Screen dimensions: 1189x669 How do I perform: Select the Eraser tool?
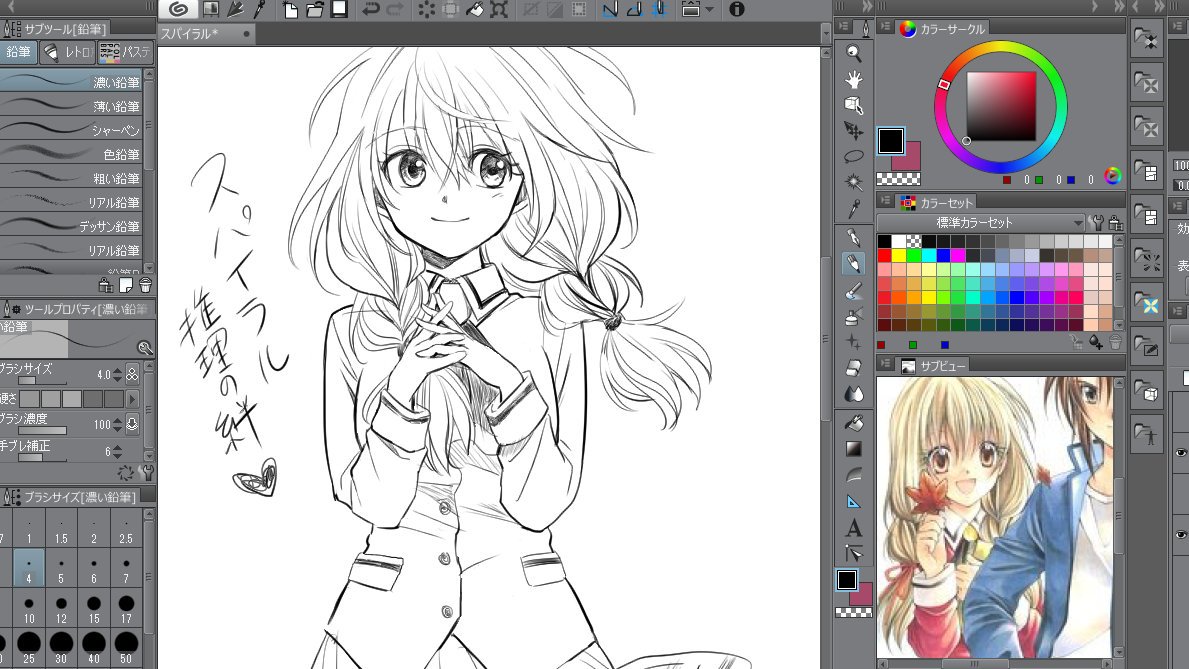coord(854,368)
